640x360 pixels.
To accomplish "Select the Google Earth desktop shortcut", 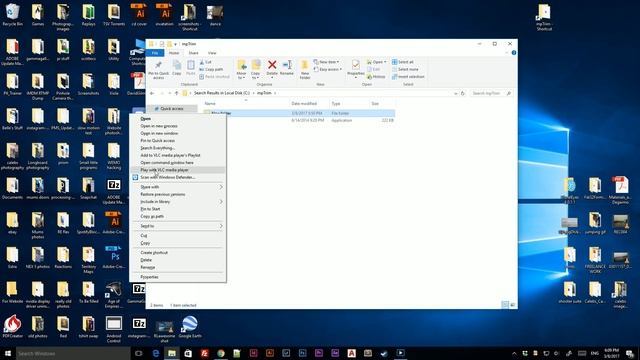I will 190,327.
